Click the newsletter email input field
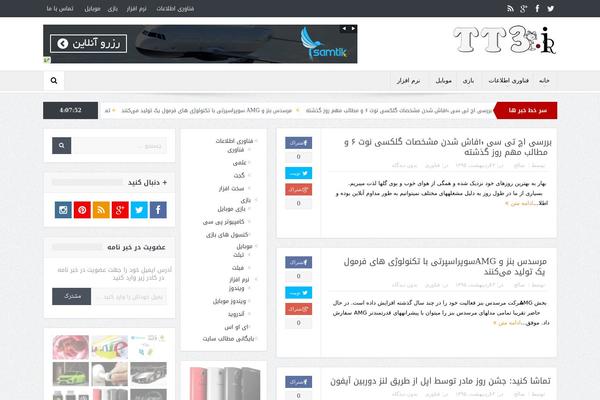The image size is (600, 400). (129, 297)
